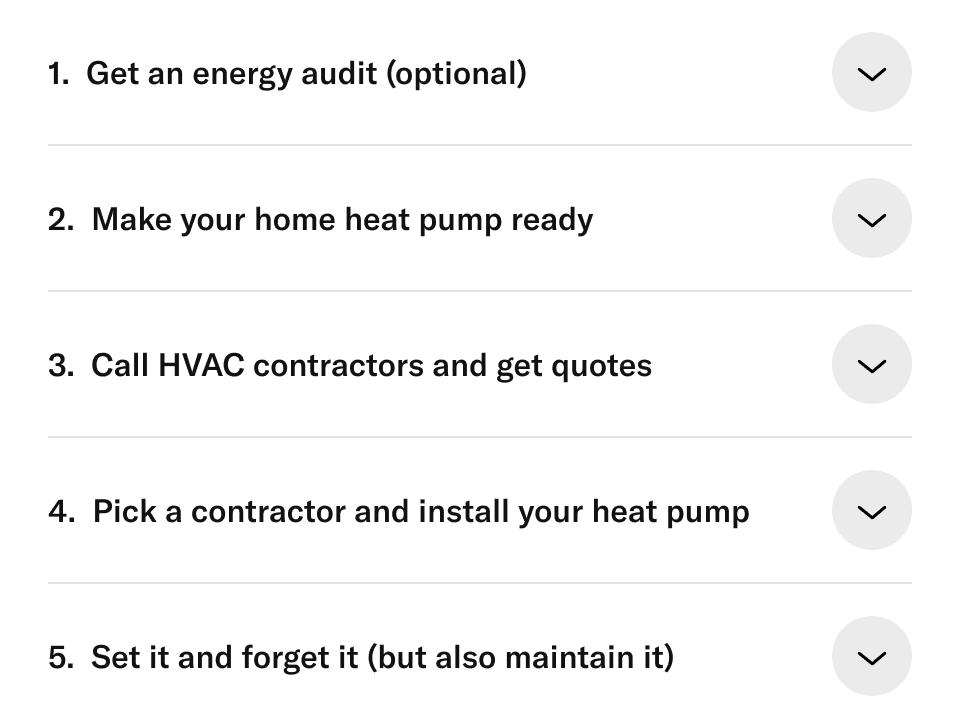Click the chevron next to 'Set it and forget it'

pos(871,657)
